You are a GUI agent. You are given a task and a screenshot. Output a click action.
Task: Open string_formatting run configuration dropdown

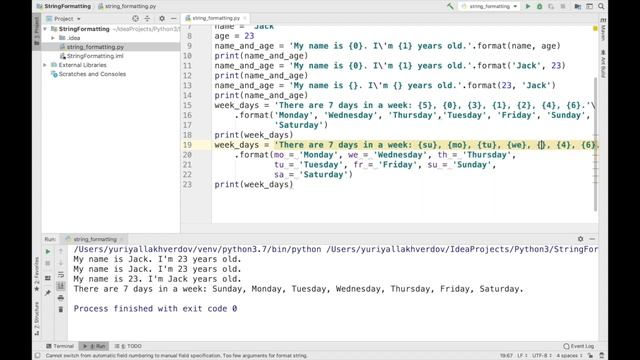pyautogui.click(x=489, y=6)
